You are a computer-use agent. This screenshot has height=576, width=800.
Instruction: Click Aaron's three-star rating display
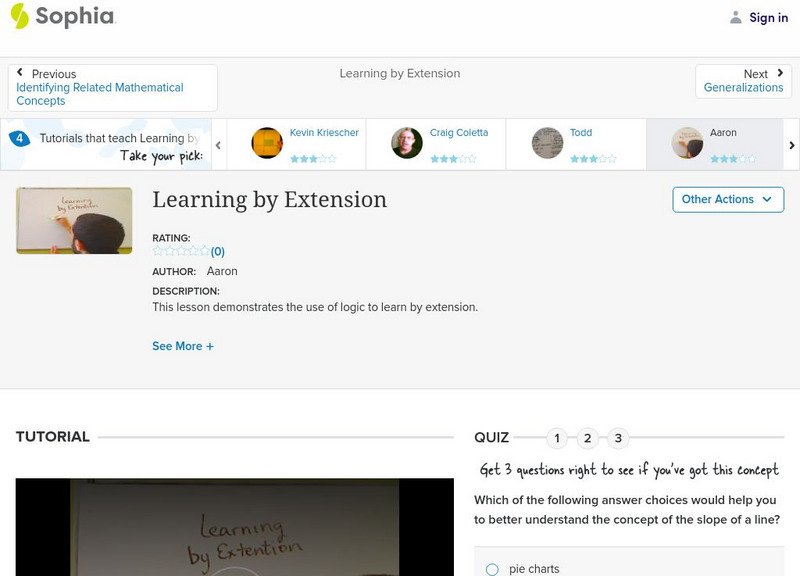[x=733, y=156]
